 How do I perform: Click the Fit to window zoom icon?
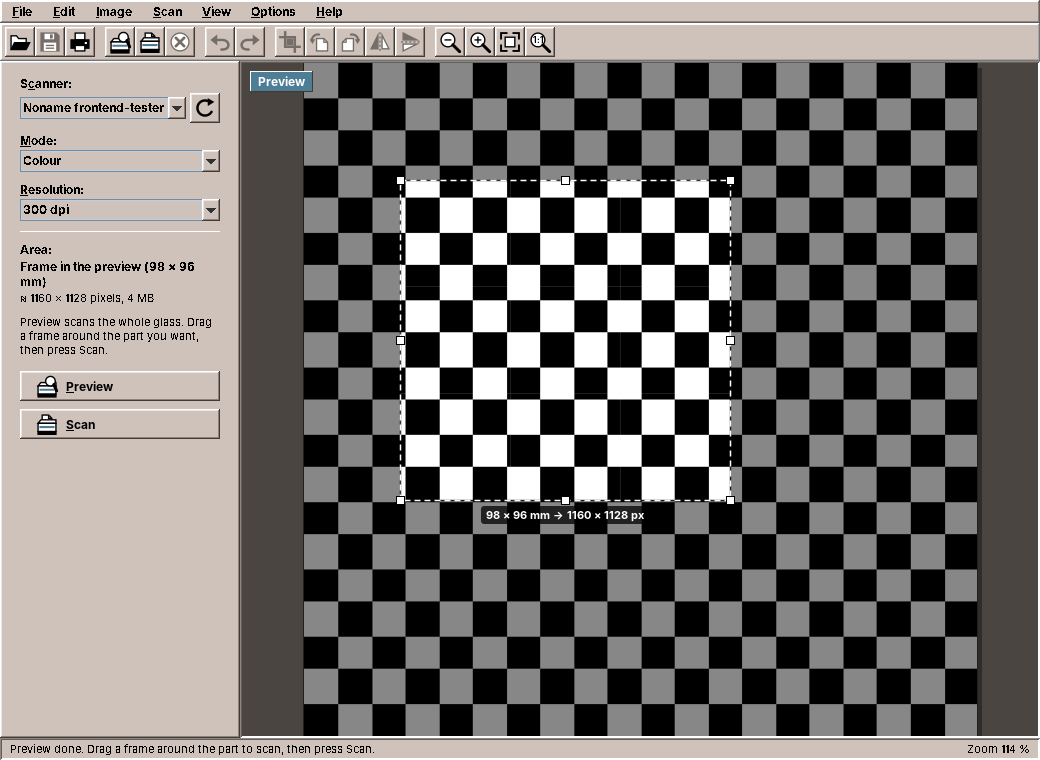(509, 42)
